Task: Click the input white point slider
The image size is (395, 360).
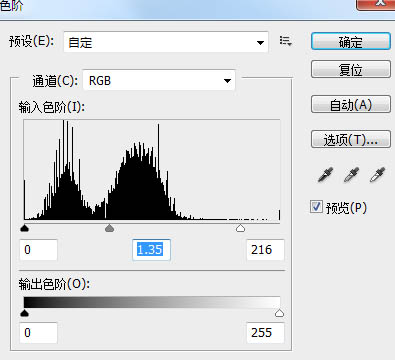Action: tap(240, 228)
